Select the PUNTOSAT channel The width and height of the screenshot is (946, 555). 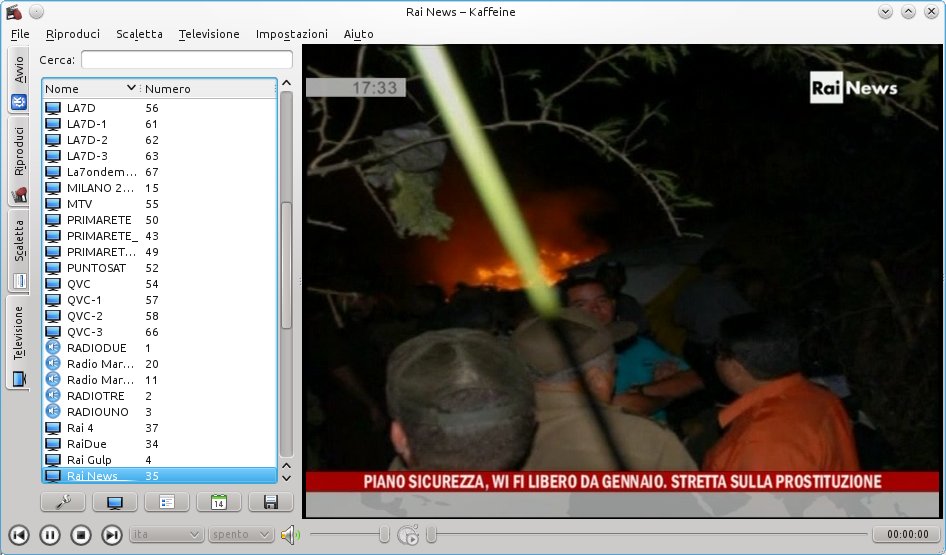[x=159, y=268]
